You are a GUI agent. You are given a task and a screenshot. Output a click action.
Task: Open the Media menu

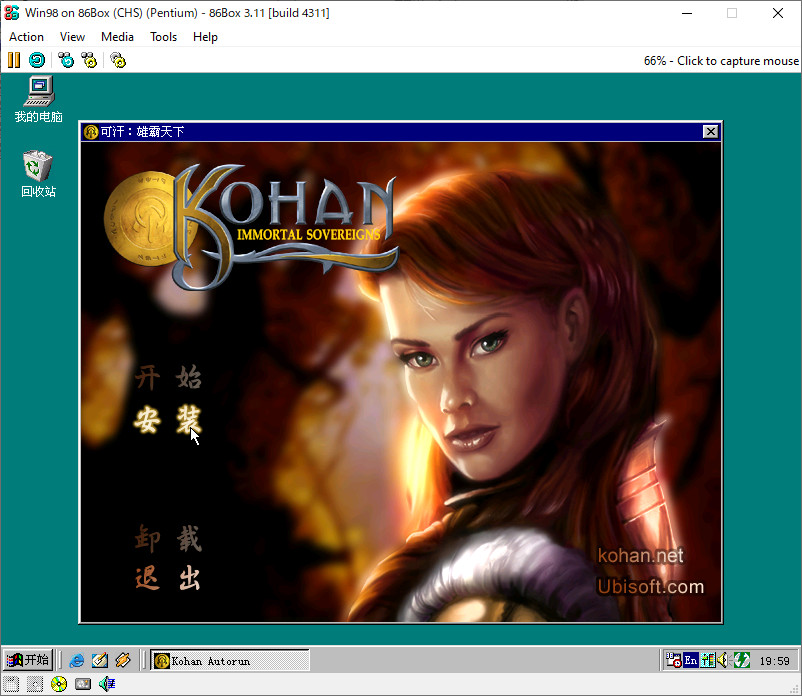pos(117,37)
